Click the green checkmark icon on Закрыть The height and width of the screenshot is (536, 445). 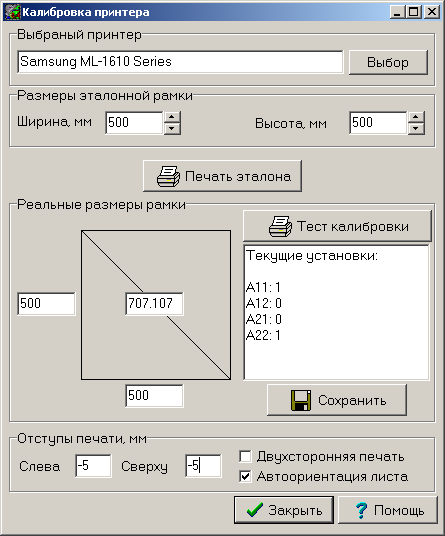pos(255,510)
